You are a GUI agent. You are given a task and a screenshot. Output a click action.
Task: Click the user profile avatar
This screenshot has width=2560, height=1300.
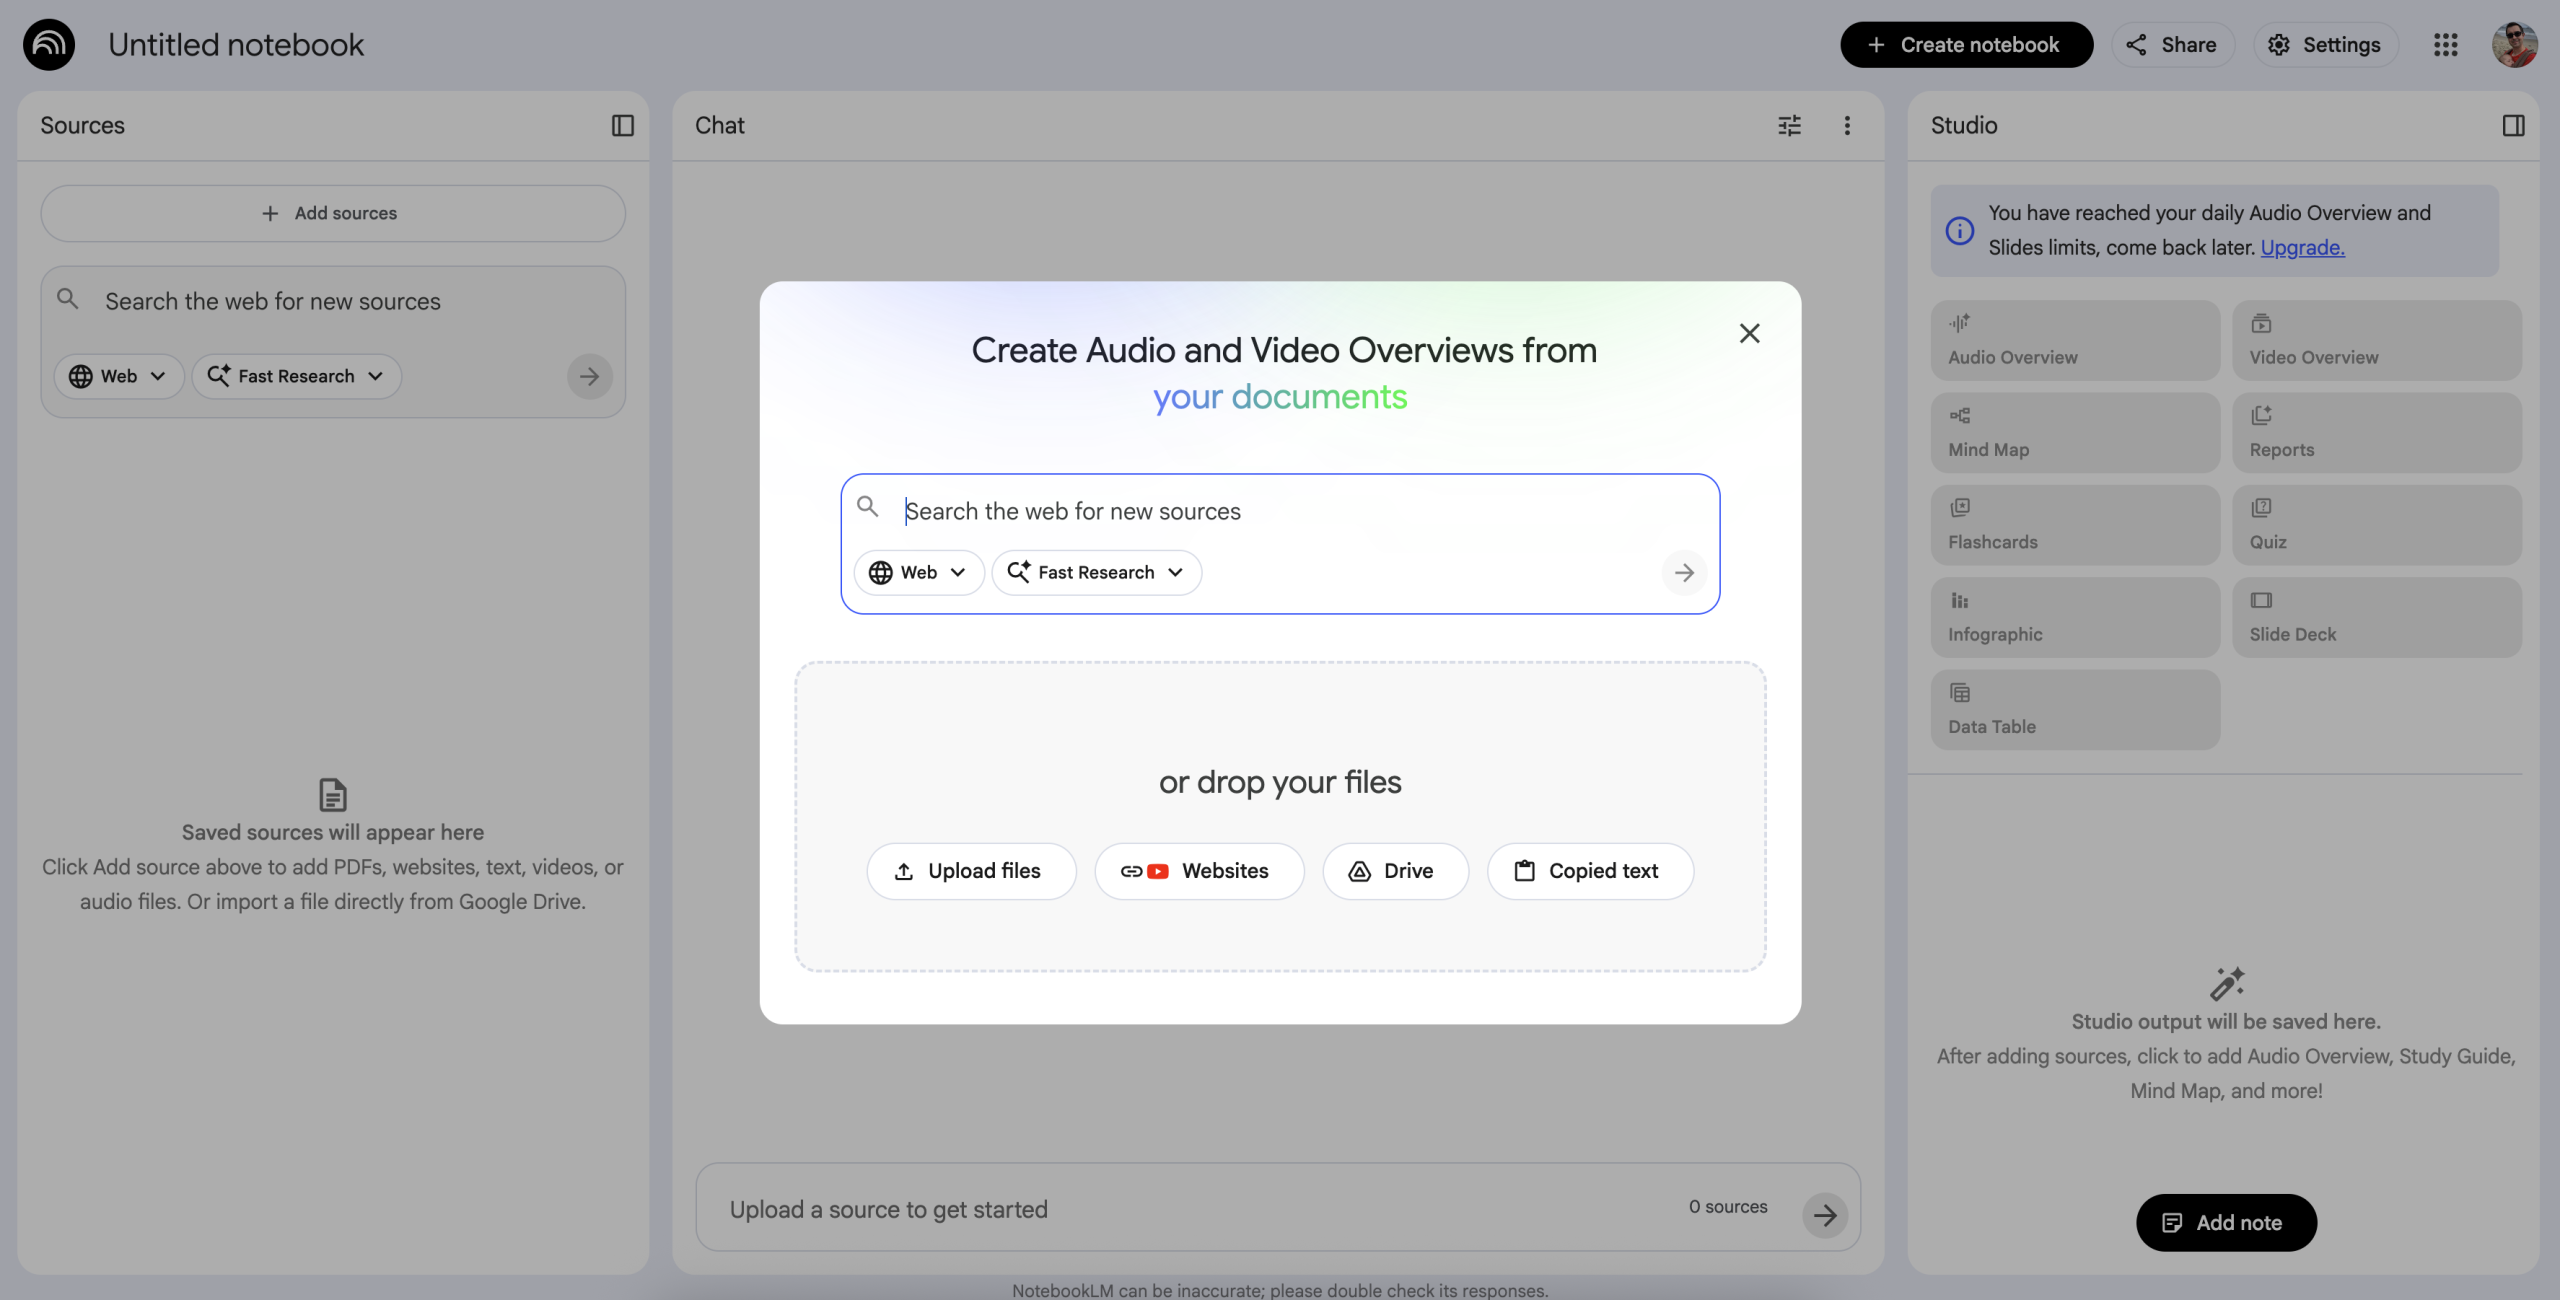click(2514, 45)
